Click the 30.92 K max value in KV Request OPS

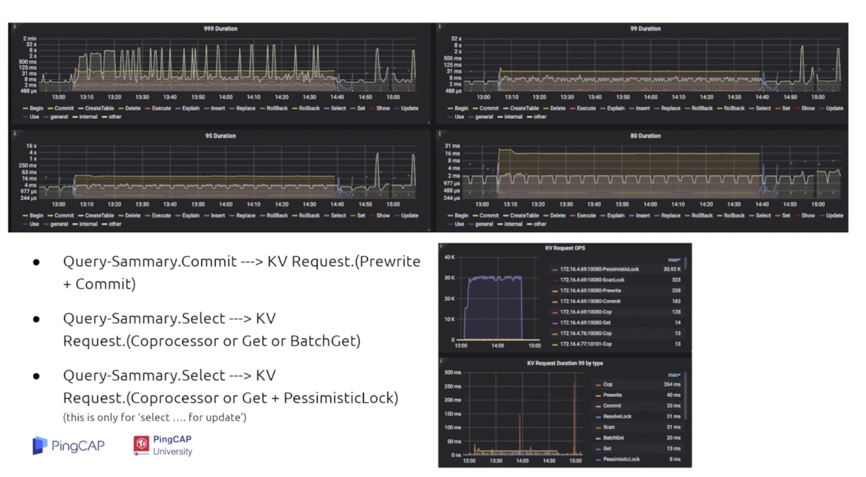672,269
